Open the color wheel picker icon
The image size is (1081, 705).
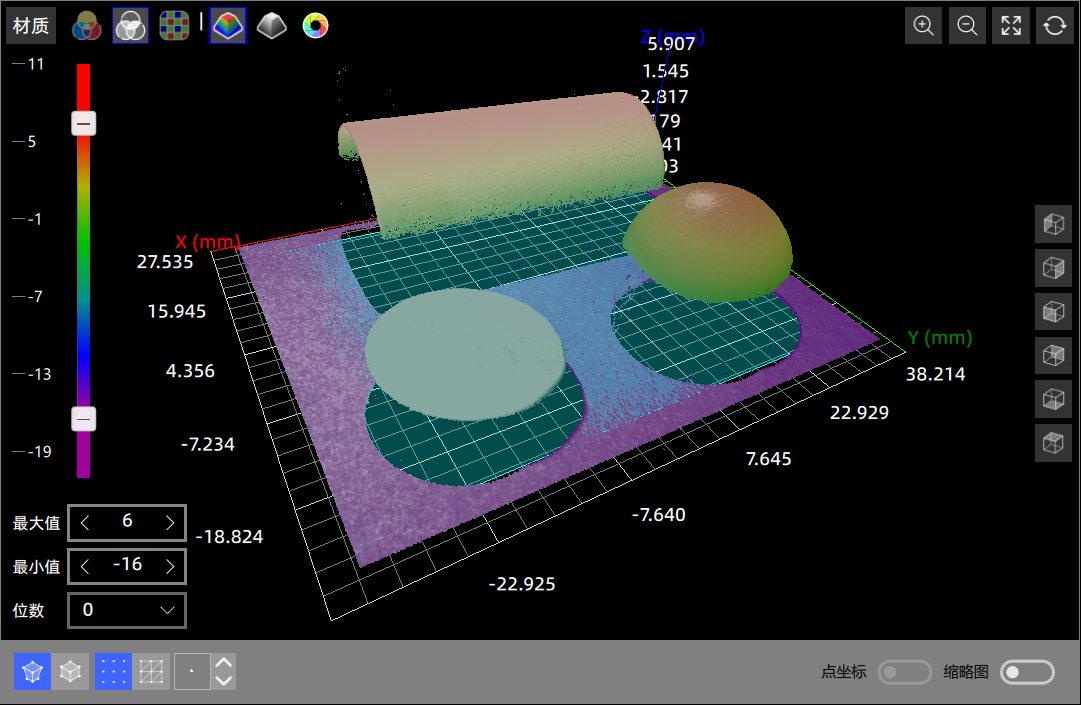coord(315,26)
